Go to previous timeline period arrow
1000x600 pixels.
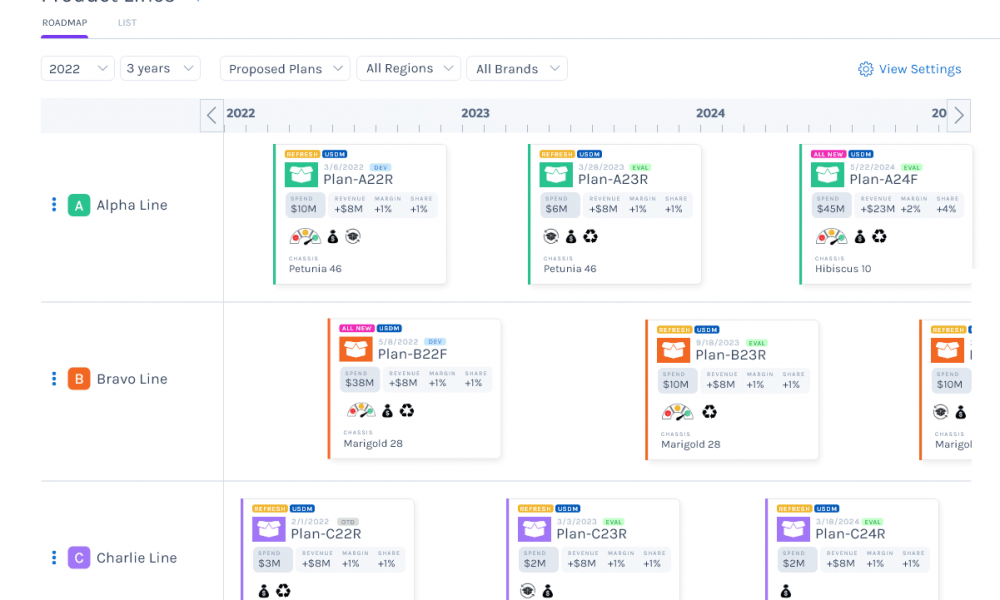(x=212, y=115)
